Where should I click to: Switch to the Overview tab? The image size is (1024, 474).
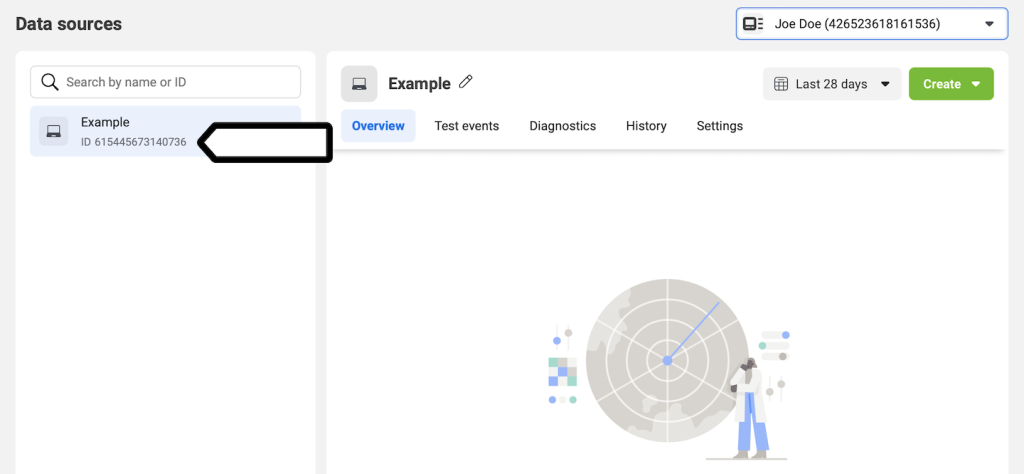pos(378,126)
